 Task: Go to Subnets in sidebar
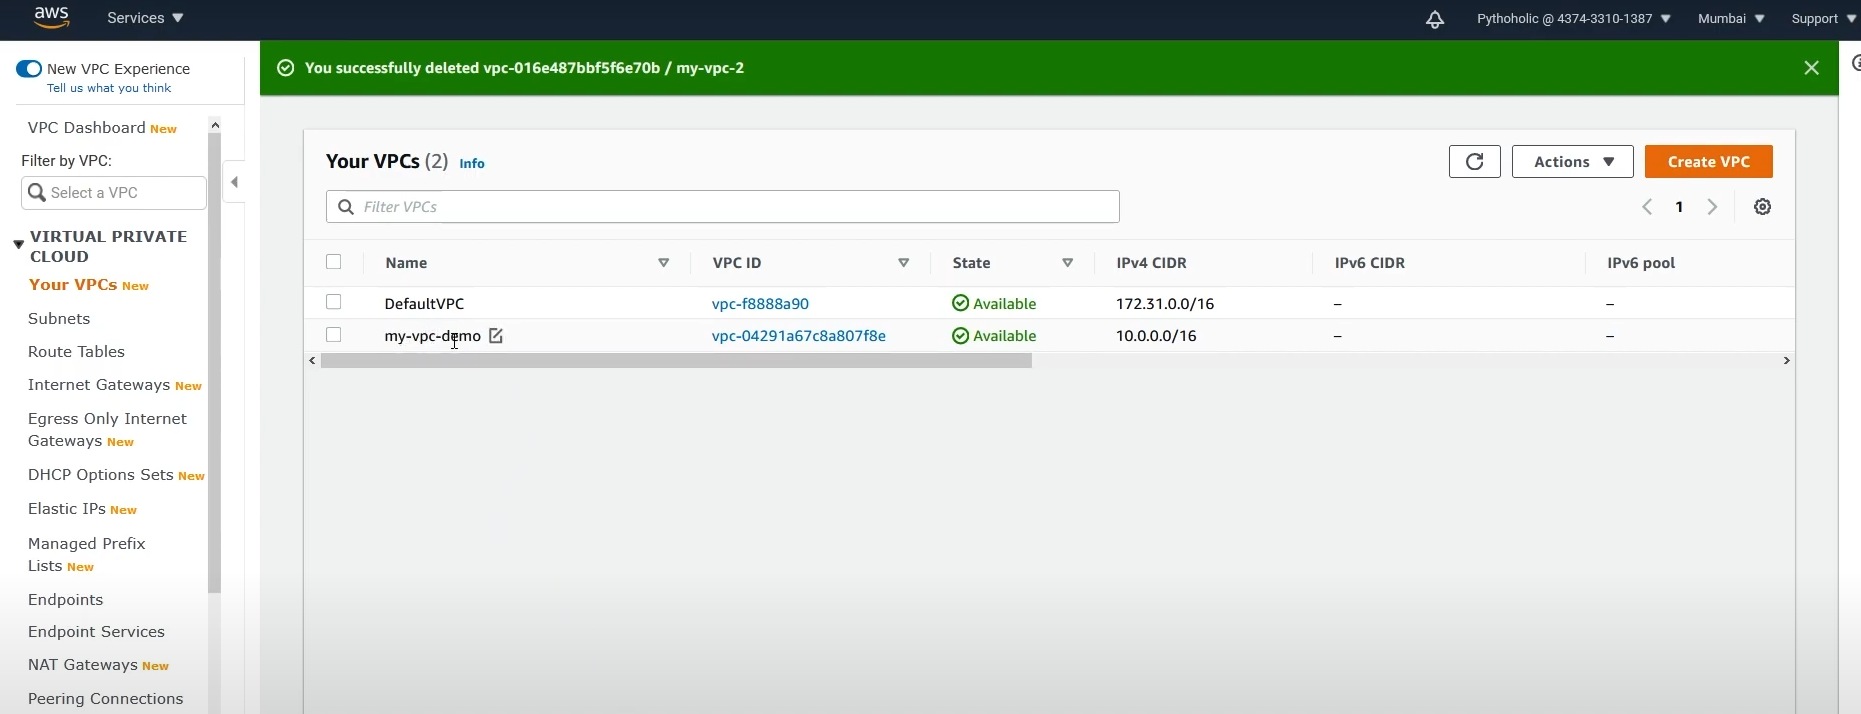click(x=59, y=319)
